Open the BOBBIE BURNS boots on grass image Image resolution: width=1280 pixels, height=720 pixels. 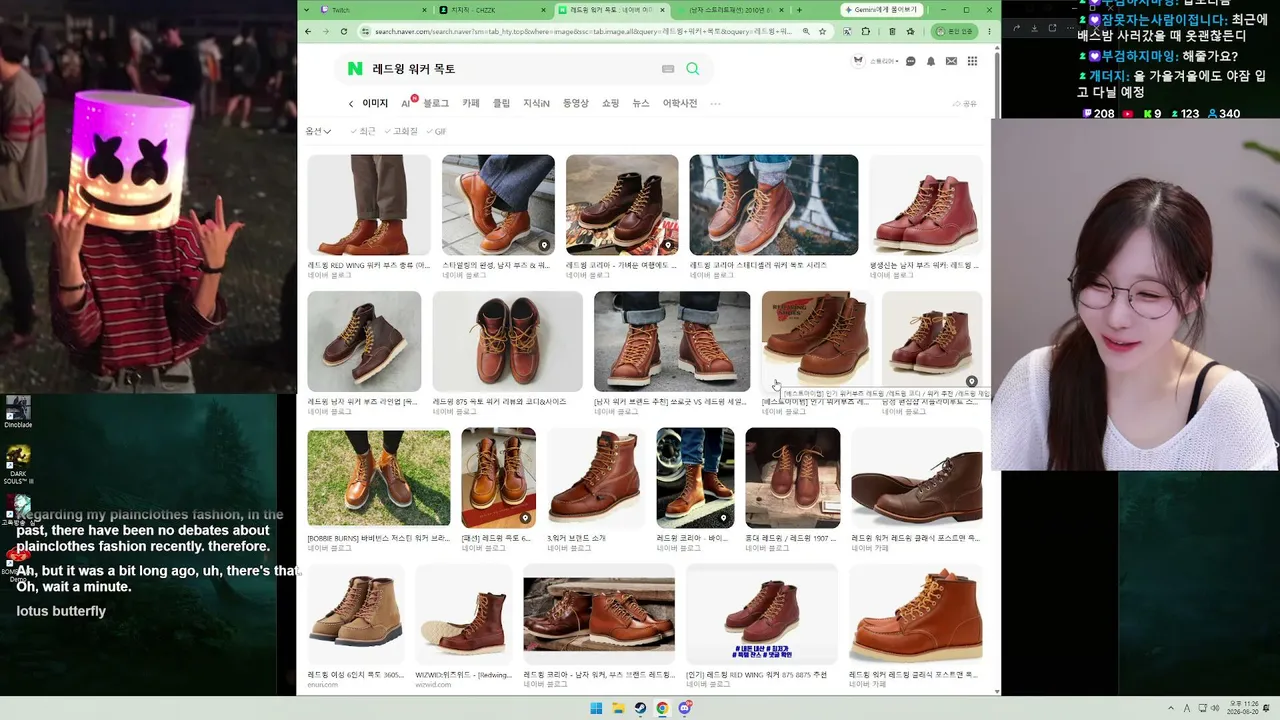point(379,478)
